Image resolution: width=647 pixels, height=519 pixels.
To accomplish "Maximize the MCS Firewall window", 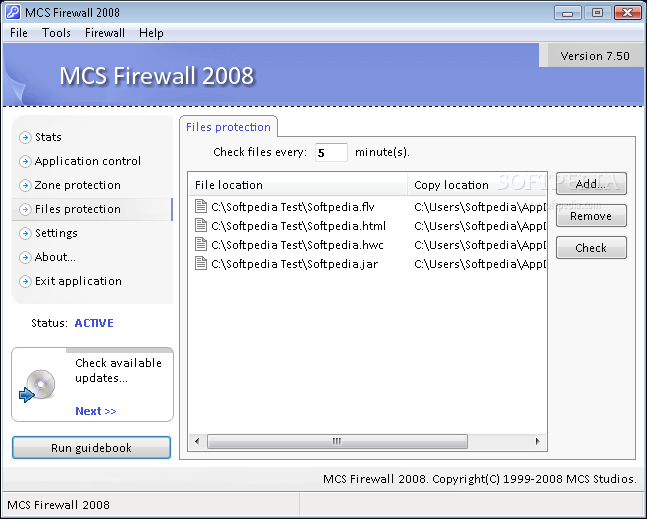I will [597, 13].
